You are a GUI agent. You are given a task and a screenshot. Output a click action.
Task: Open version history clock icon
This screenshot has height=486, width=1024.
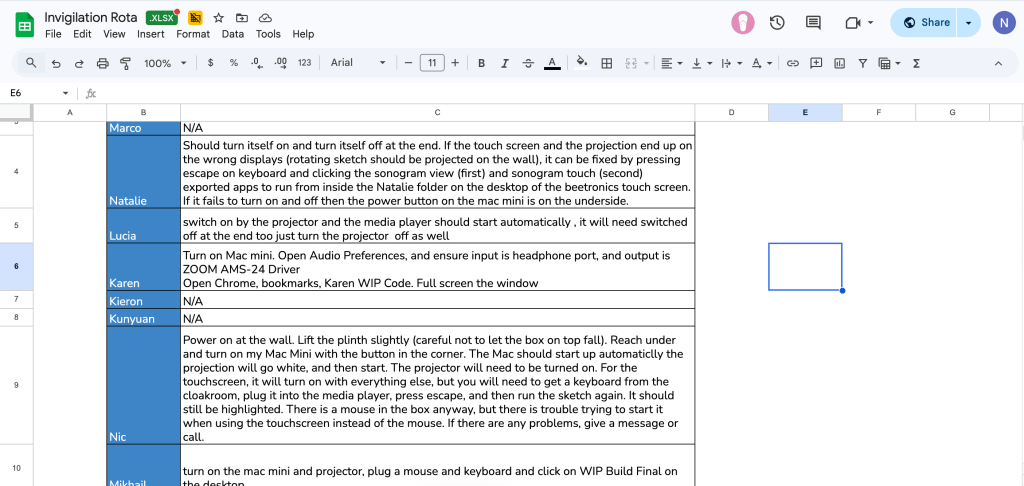point(777,23)
